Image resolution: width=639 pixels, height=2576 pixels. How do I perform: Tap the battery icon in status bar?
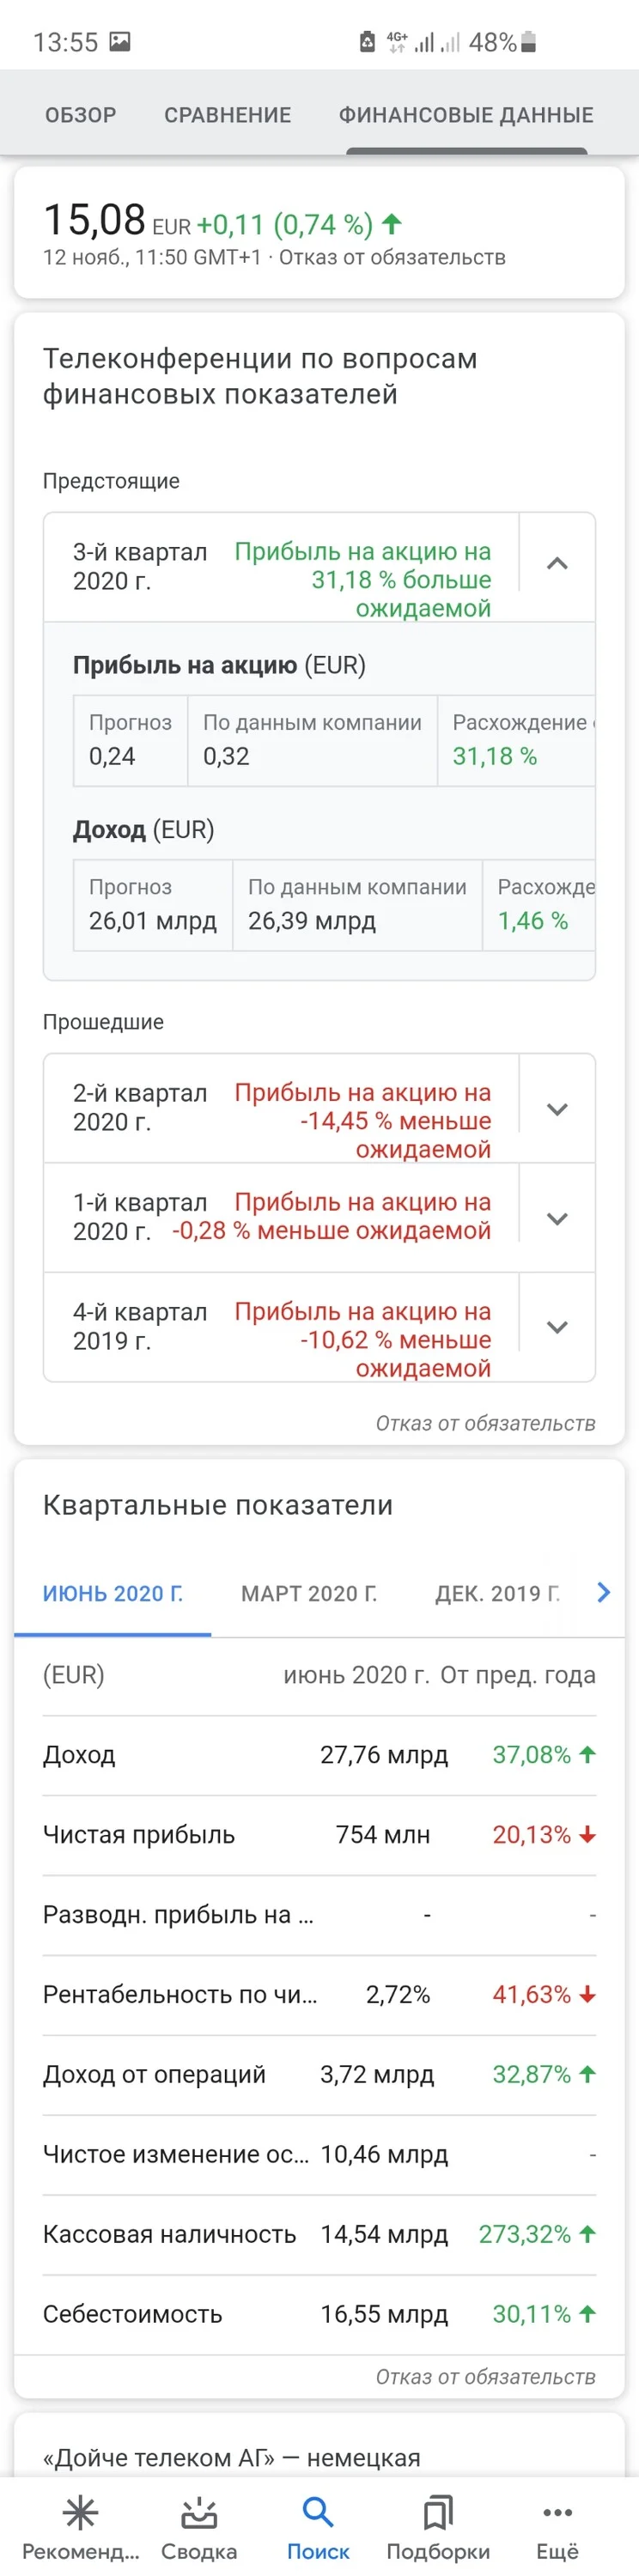529,42
